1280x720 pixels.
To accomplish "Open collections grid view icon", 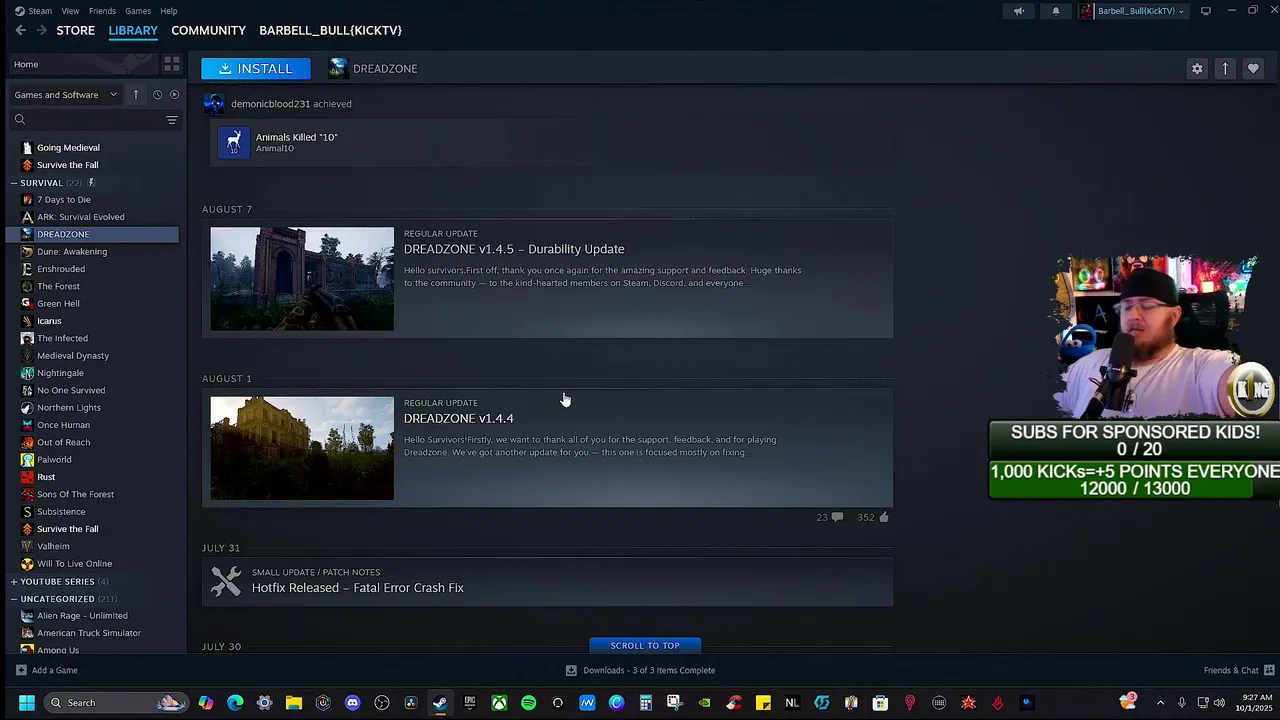I will 172,64.
